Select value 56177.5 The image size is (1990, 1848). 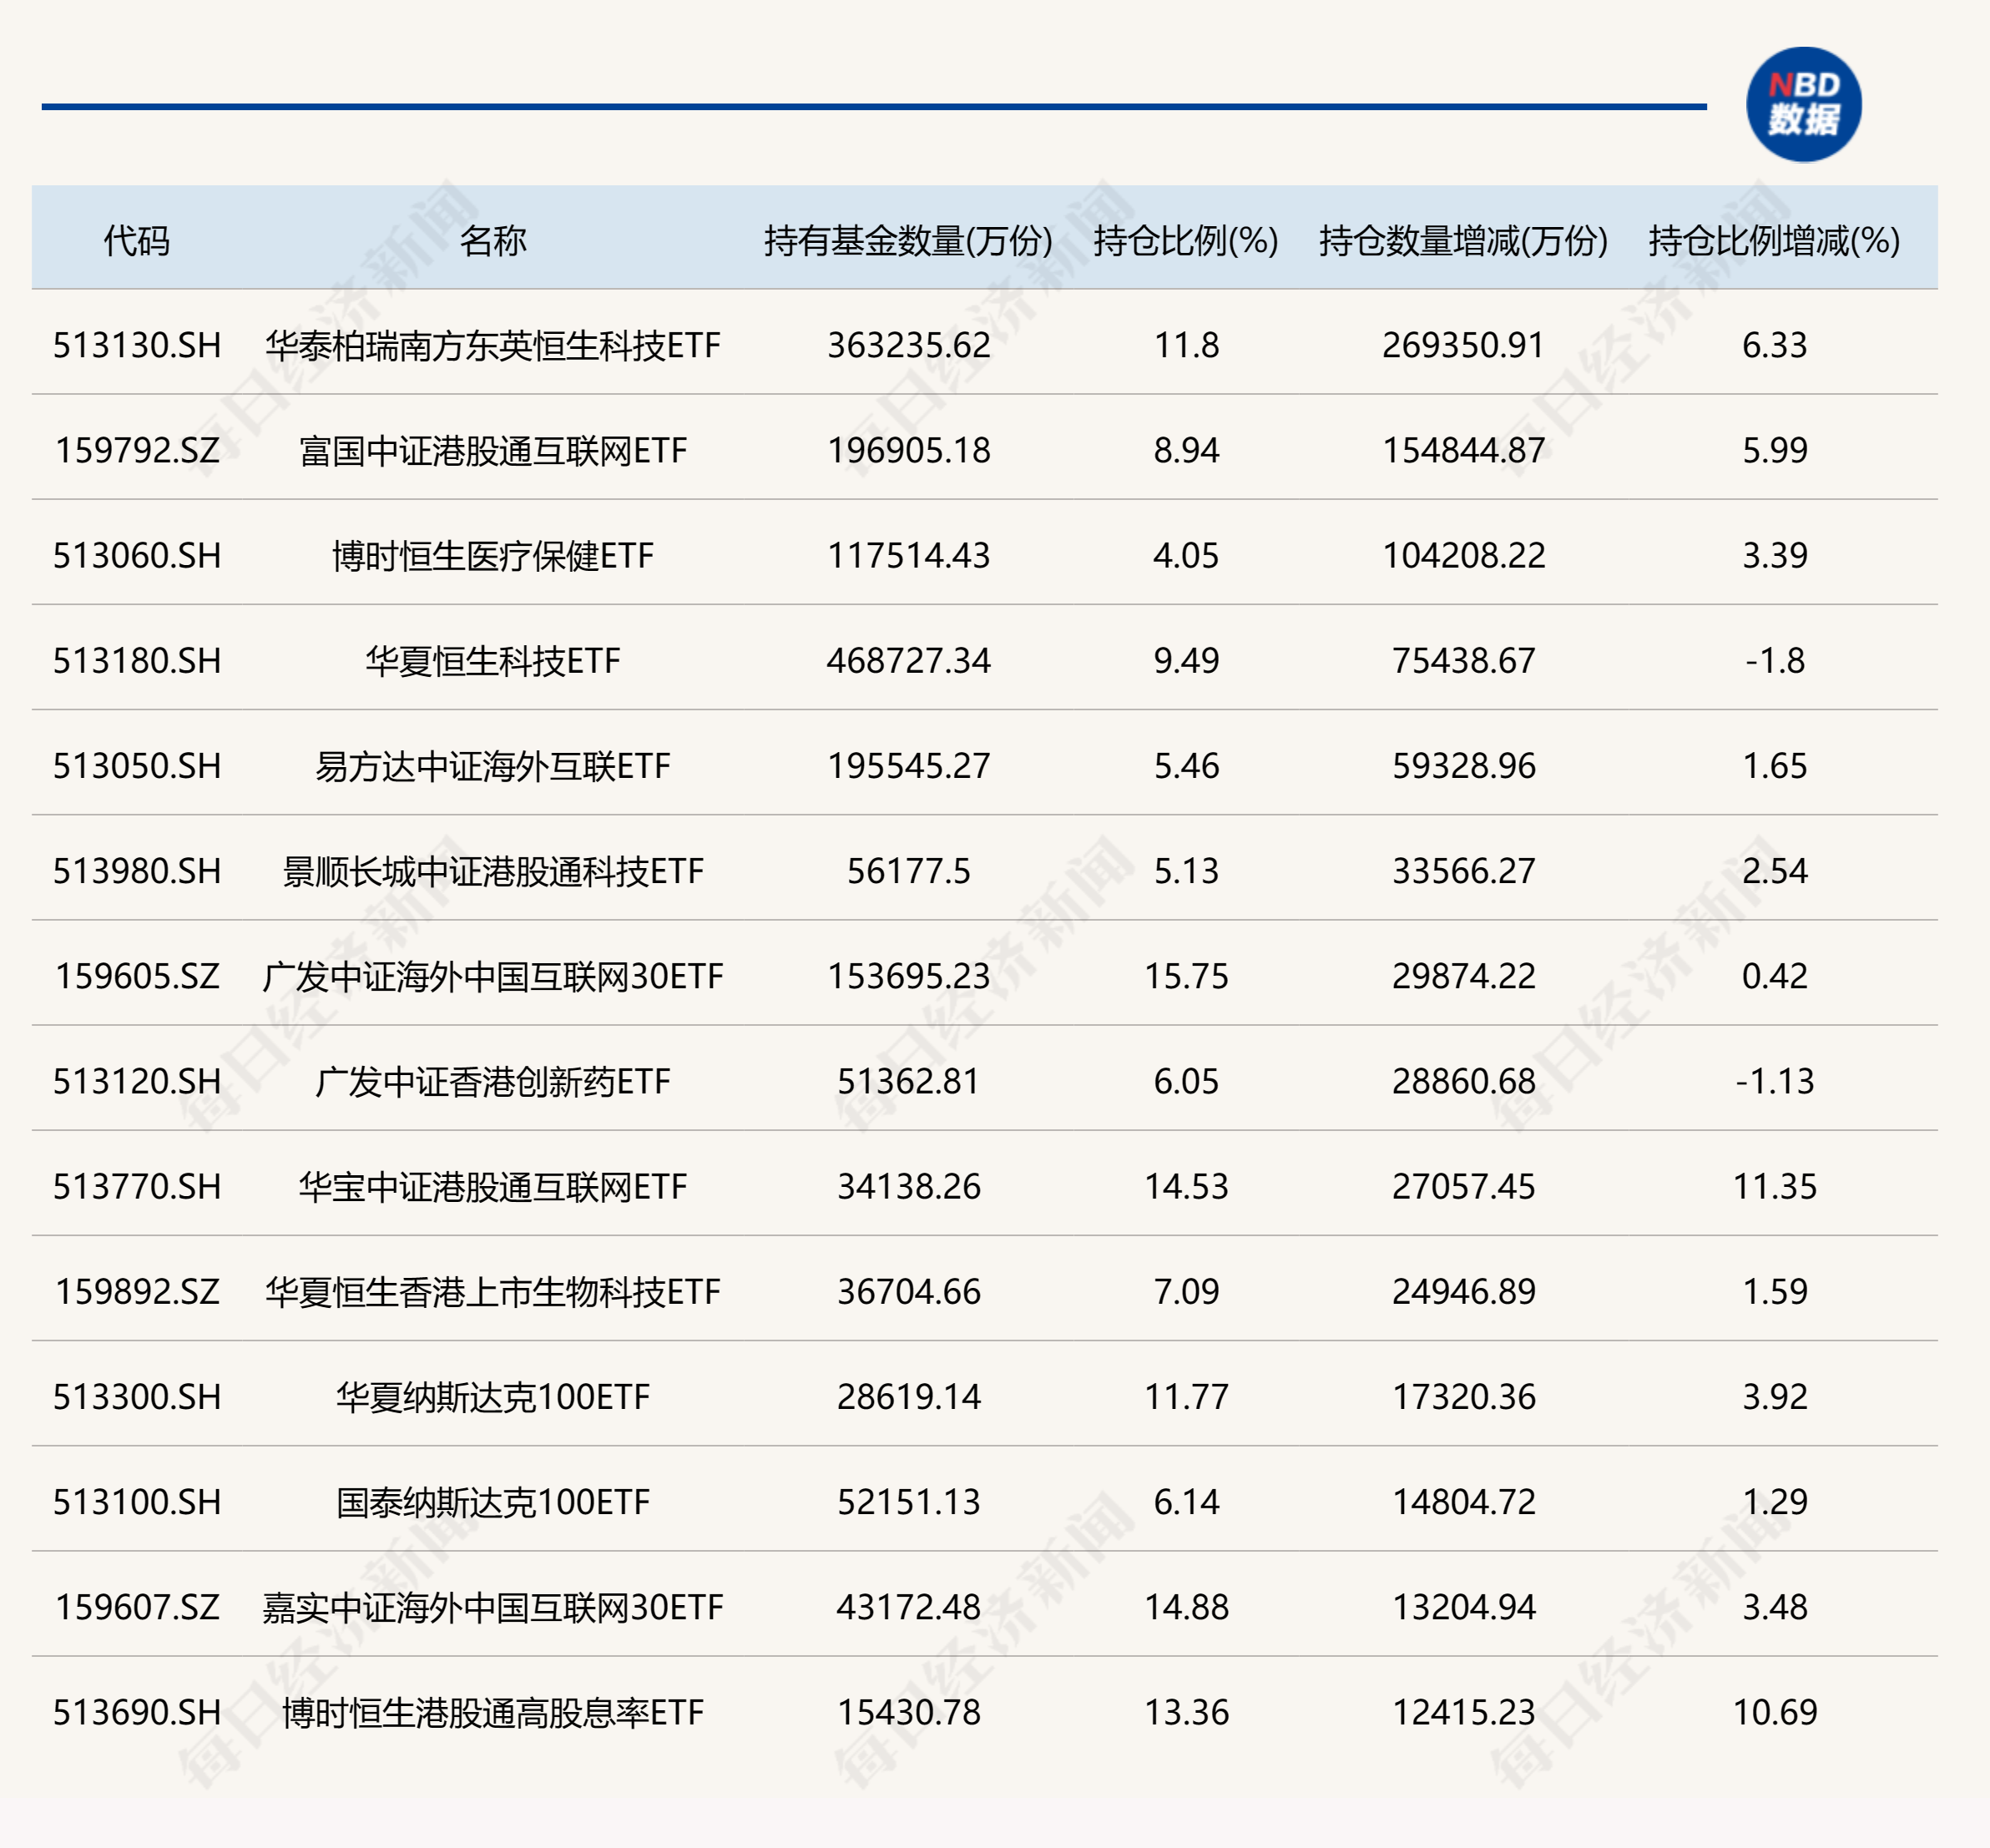click(x=908, y=871)
